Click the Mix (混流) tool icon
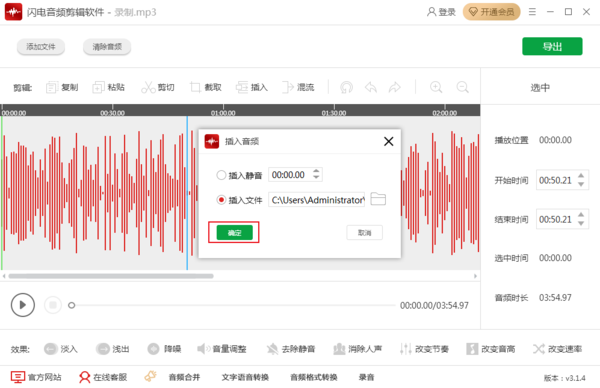The image size is (600, 388). (x=287, y=87)
